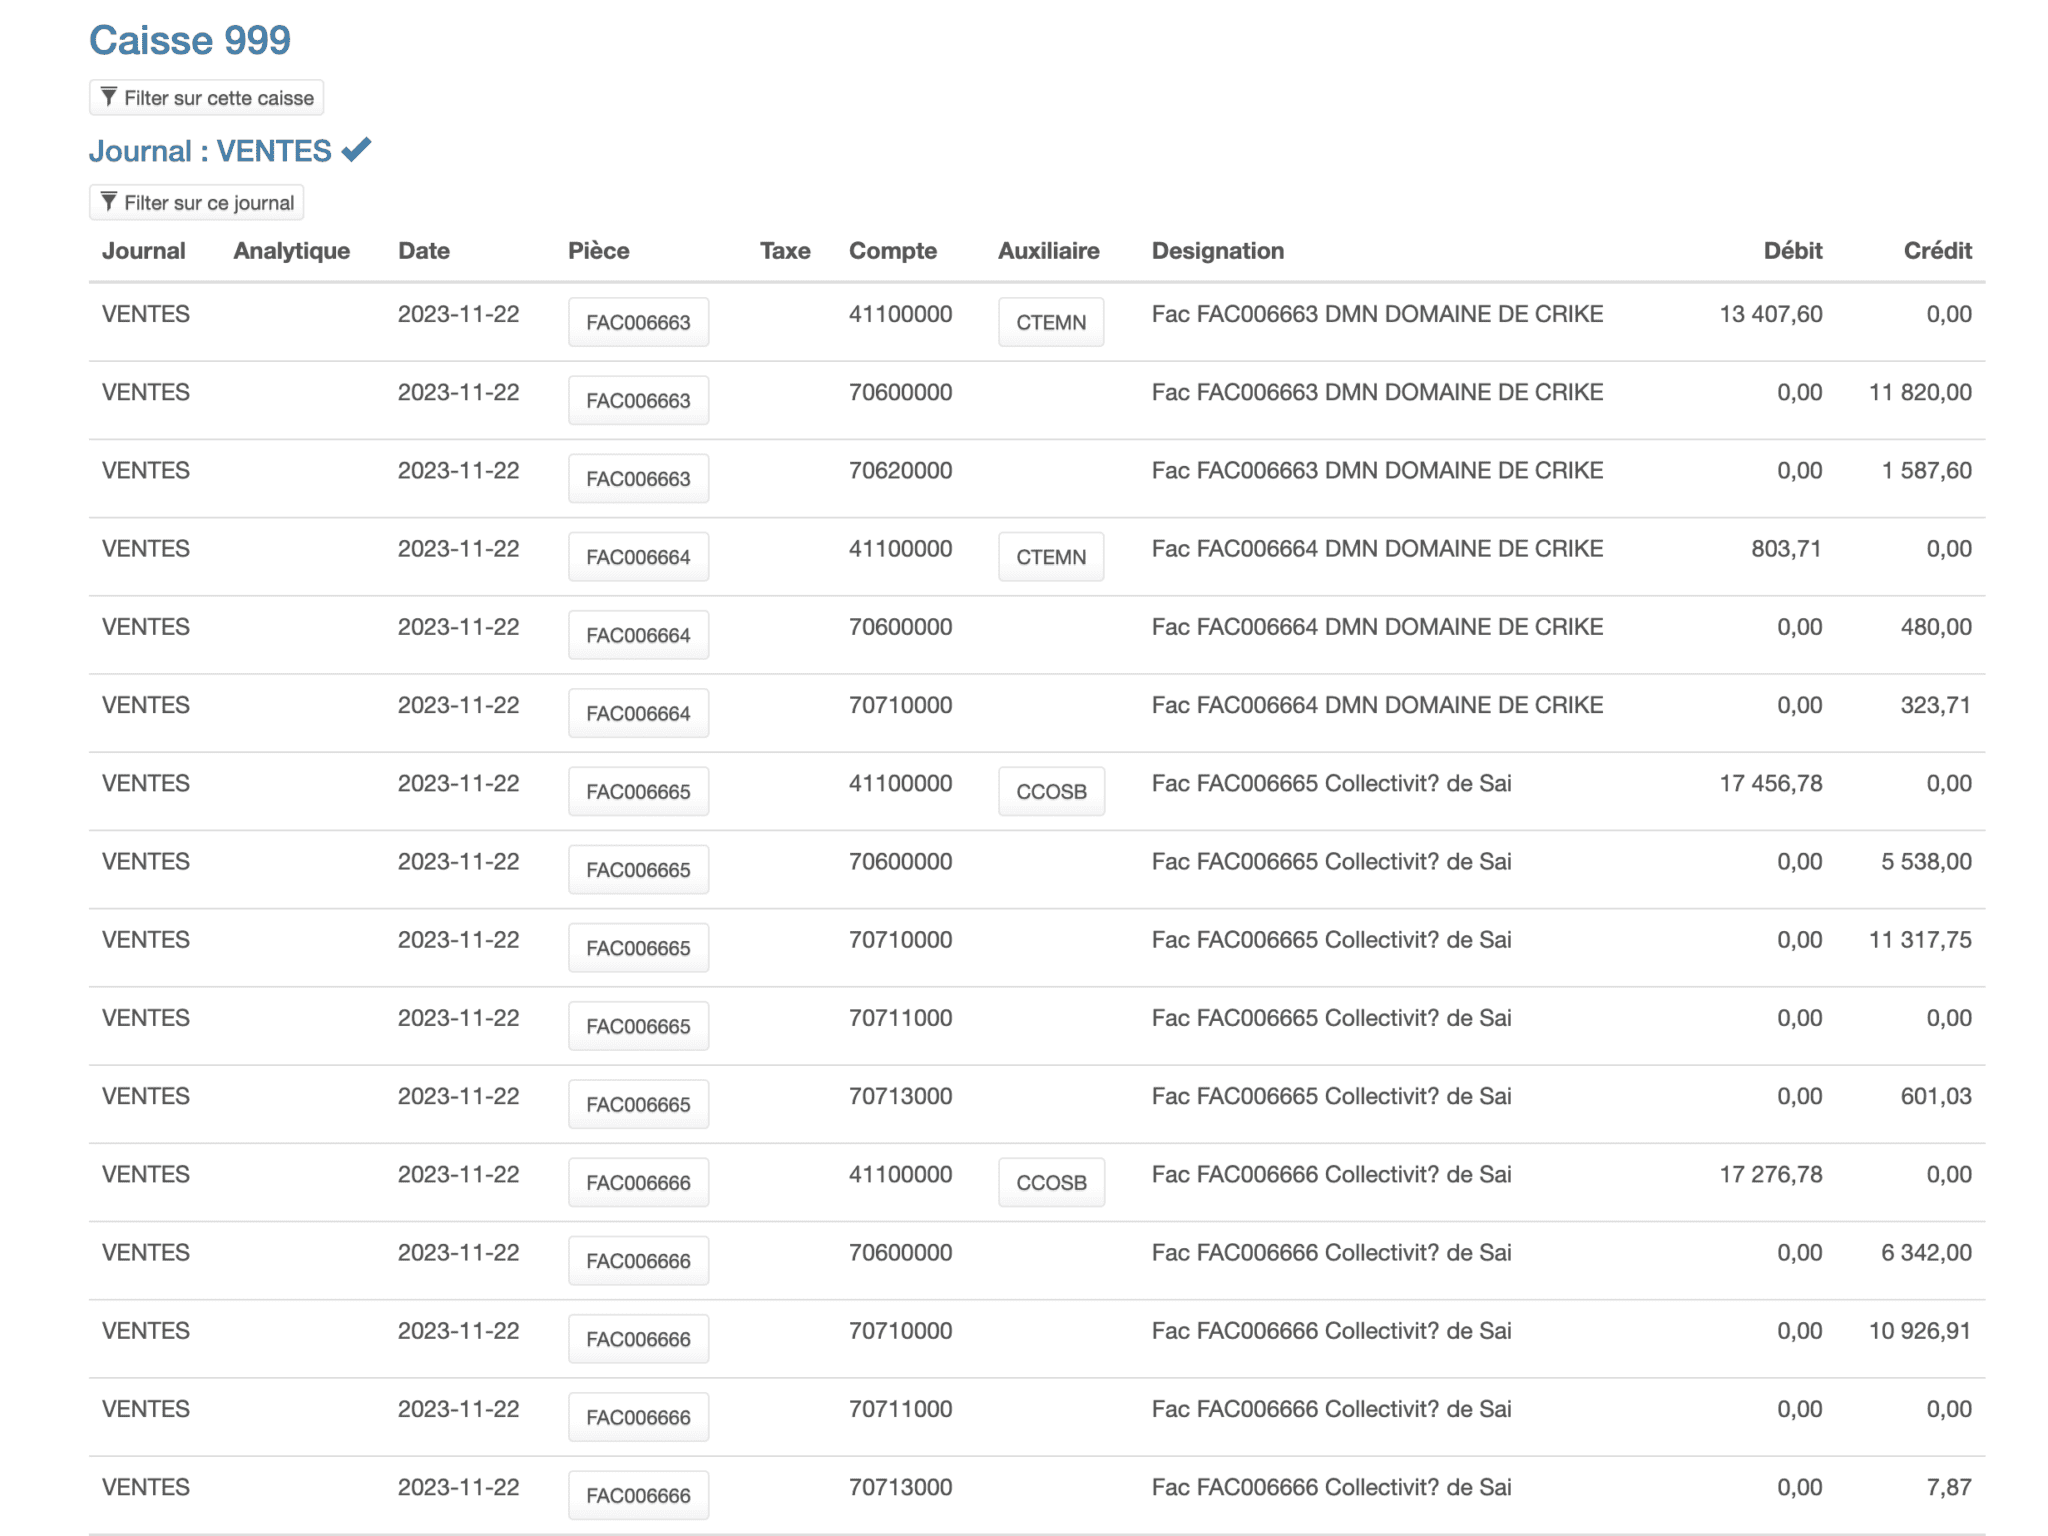Select the debit value 17 456,78
The image size is (2048, 1536).
point(1771,783)
